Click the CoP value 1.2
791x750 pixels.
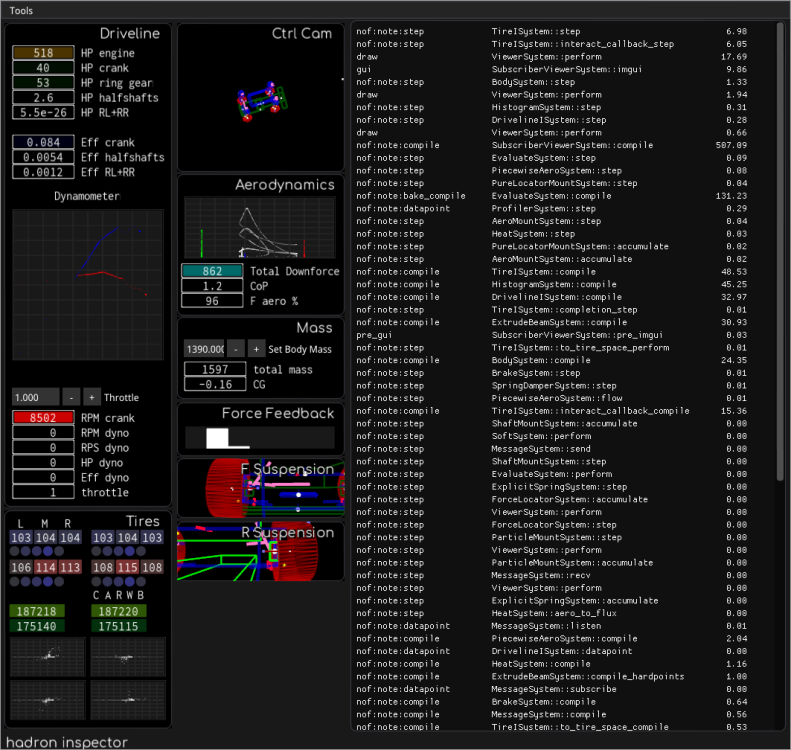(x=212, y=286)
